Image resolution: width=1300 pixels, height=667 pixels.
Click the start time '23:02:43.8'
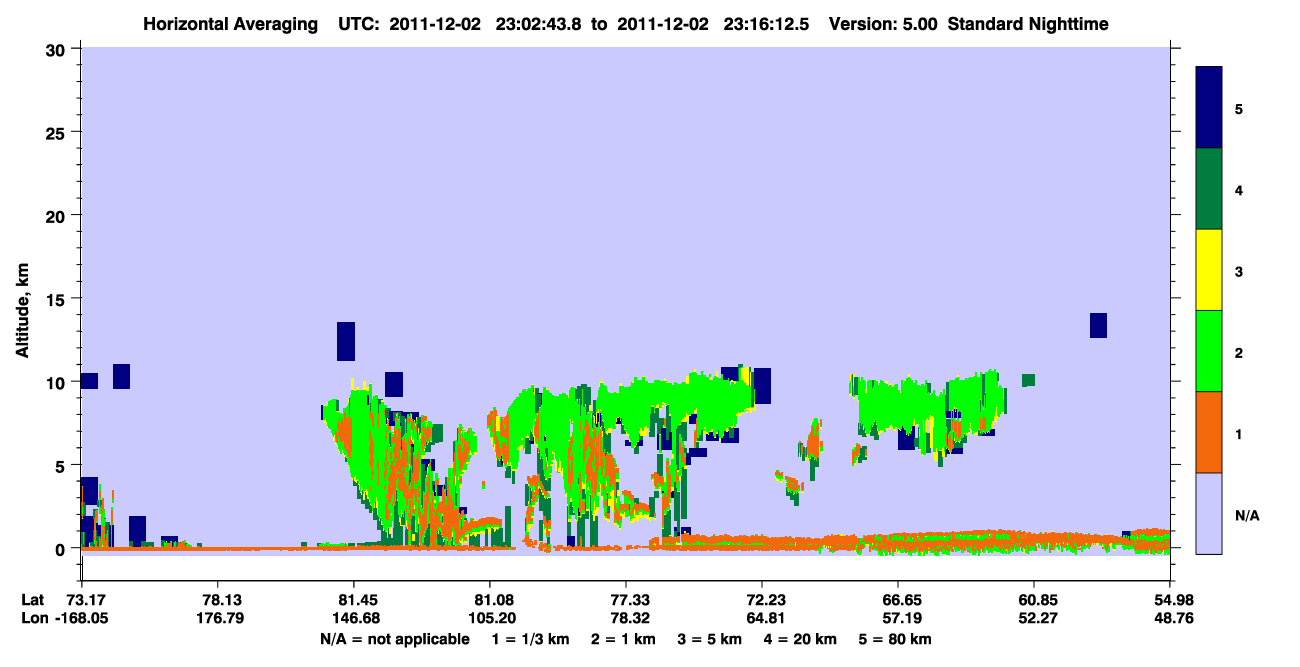(x=538, y=23)
